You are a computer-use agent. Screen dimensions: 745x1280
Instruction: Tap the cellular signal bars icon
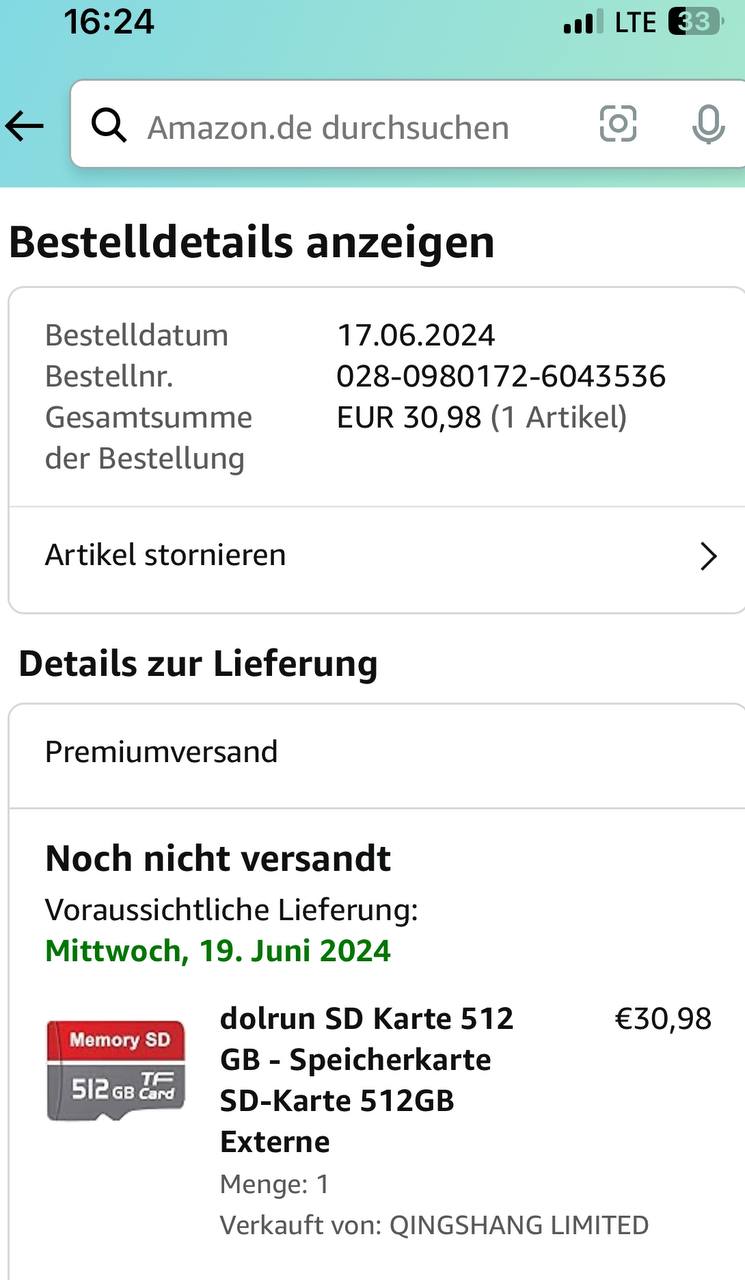582,22
